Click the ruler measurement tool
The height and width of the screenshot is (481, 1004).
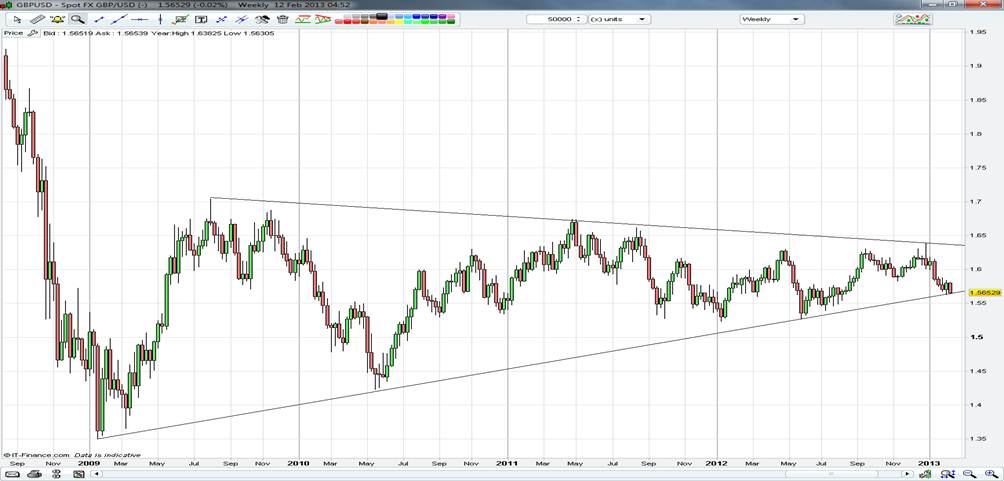pos(37,19)
